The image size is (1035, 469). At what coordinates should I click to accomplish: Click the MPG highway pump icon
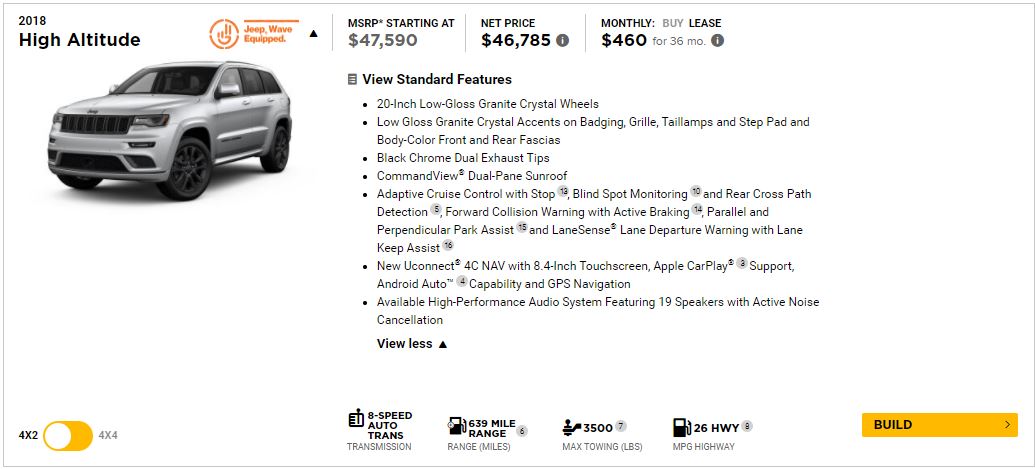(x=682, y=427)
